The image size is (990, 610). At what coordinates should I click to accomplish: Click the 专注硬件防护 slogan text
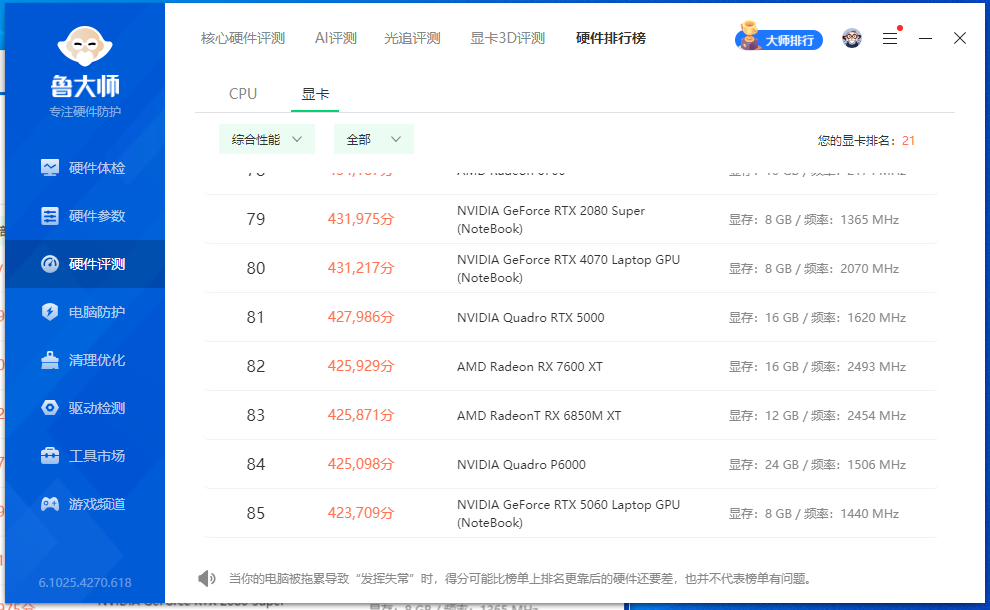85,112
